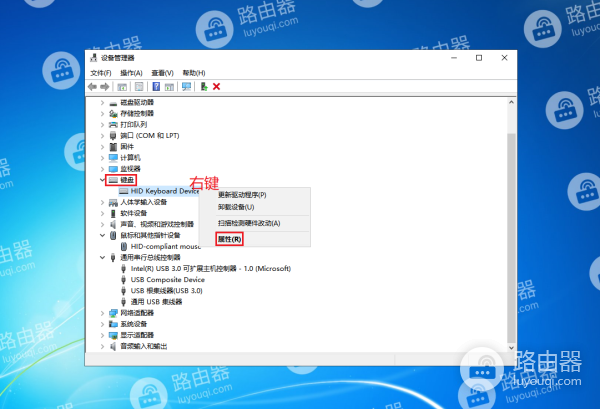
Task: Click the 显示适配器 display adapter icon
Action: pos(113,335)
